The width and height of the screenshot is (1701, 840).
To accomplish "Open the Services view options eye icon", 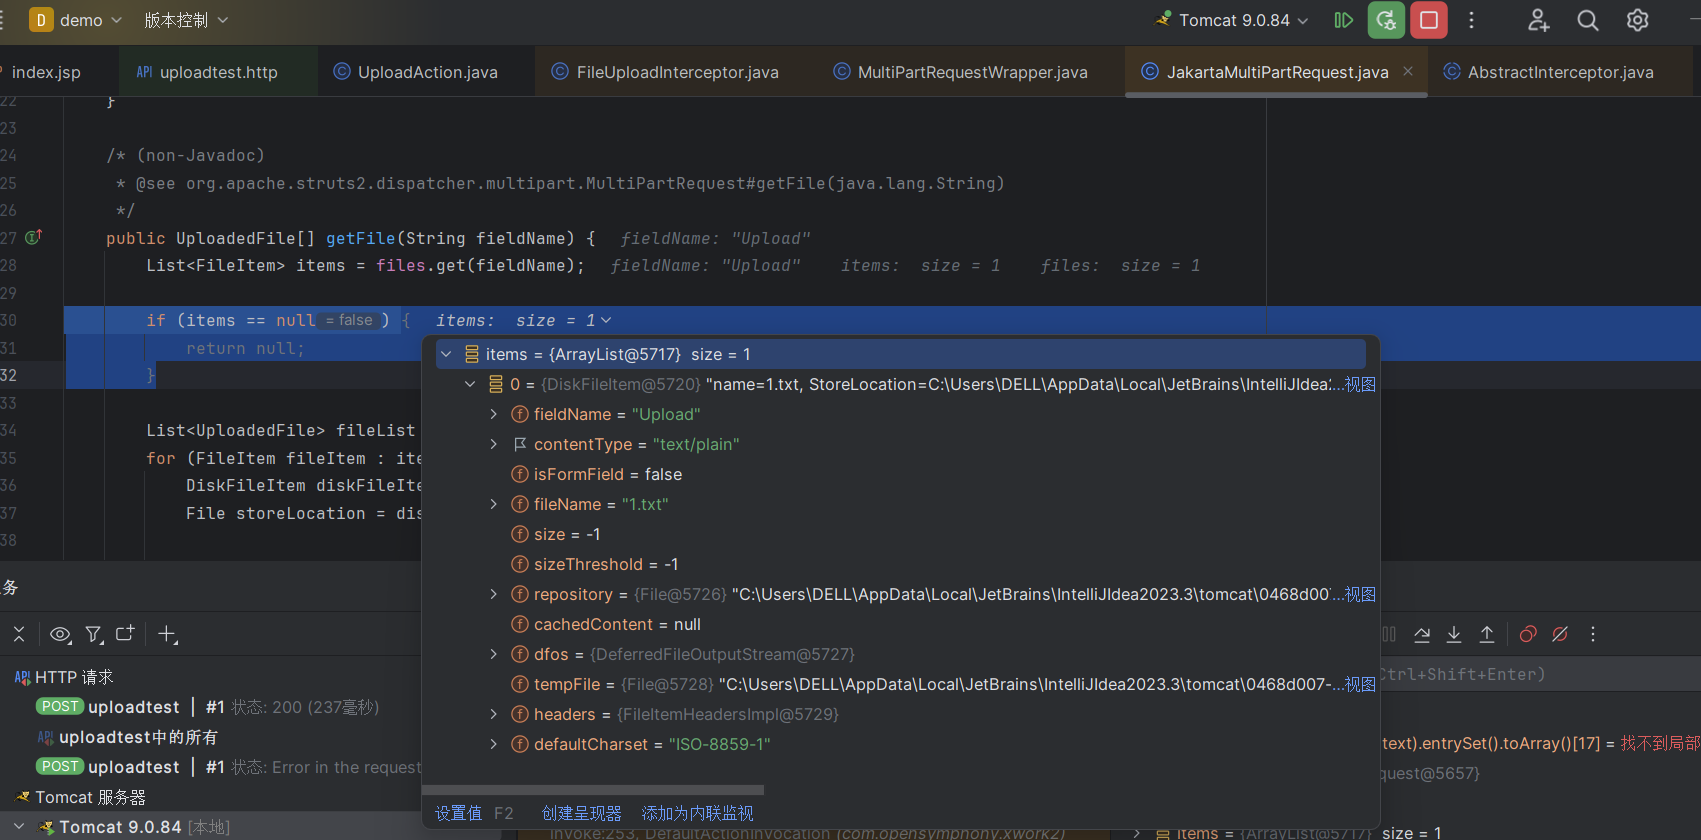I will [x=60, y=634].
